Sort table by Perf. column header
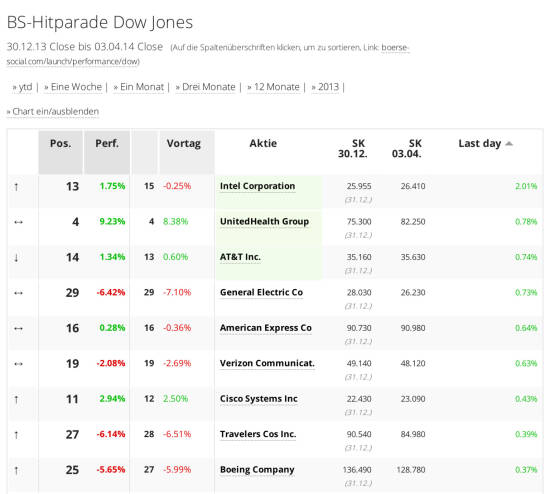Screen dimensions: 550x494 click(x=107, y=143)
